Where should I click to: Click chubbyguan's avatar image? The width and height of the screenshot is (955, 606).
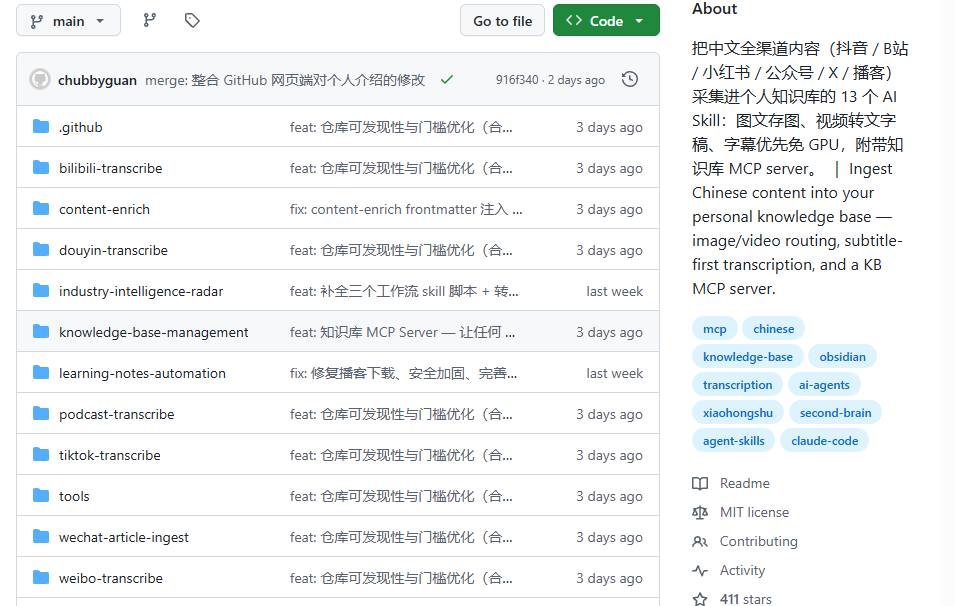[x=40, y=79]
